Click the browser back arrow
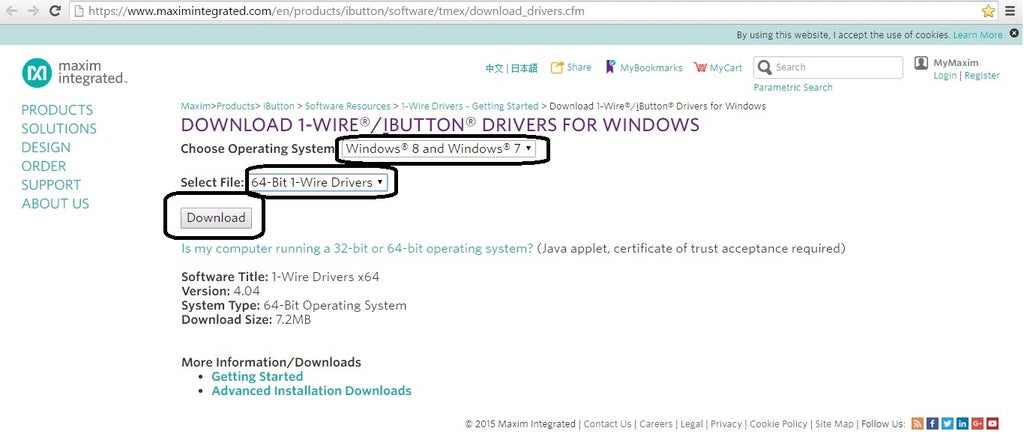 12,11
